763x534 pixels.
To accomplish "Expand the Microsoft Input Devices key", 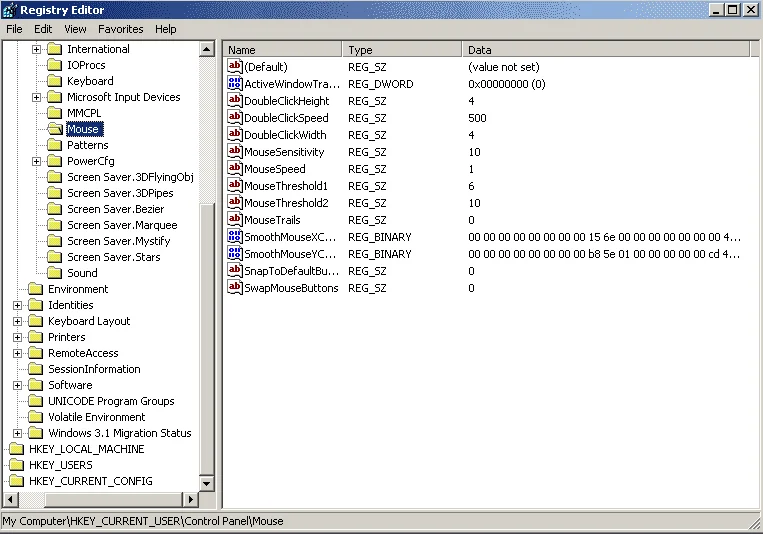I will point(36,97).
